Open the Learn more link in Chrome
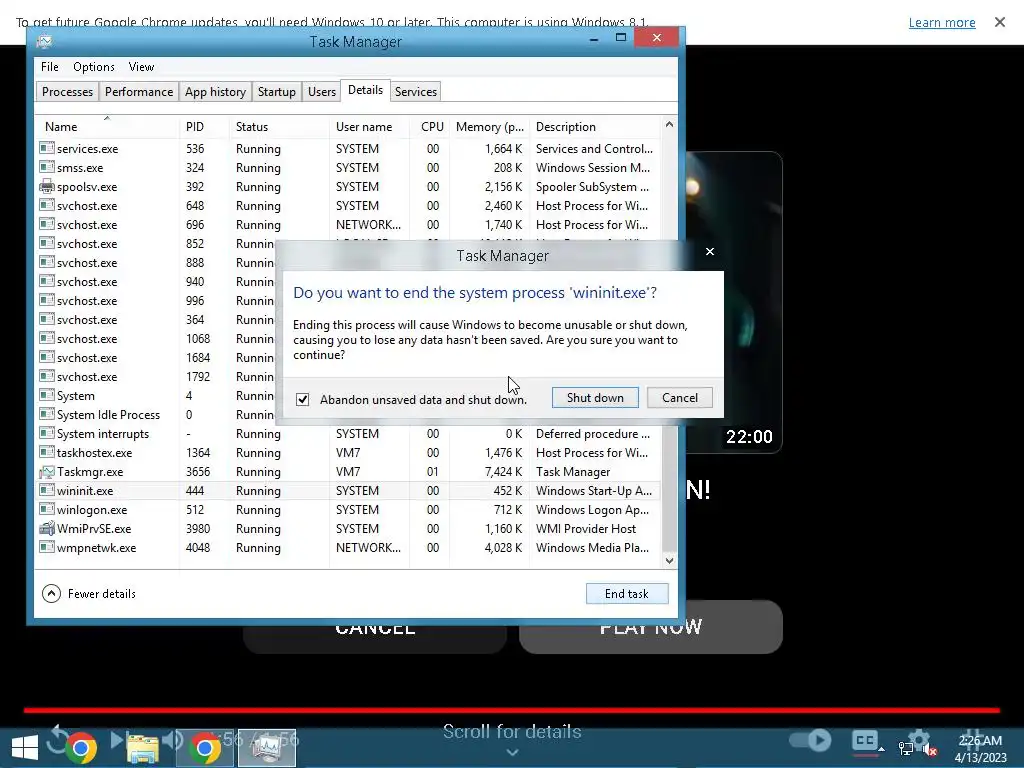1024x768 pixels. click(942, 23)
